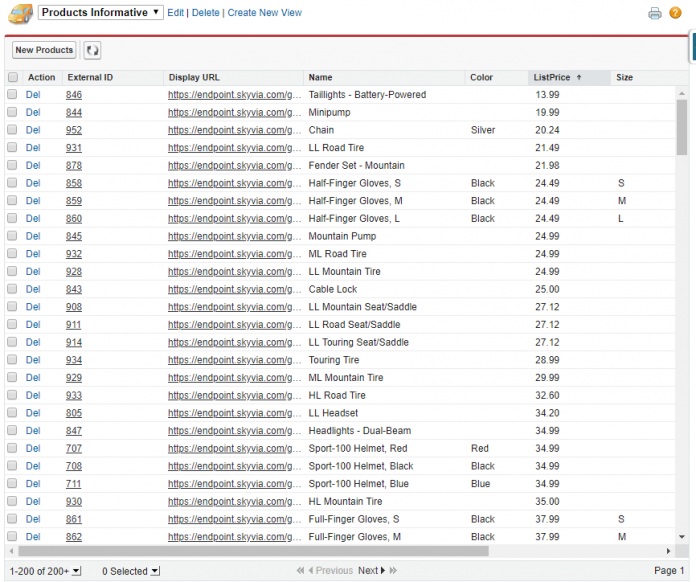Check the box for the Minipump row
This screenshot has height=582, width=696.
13,113
